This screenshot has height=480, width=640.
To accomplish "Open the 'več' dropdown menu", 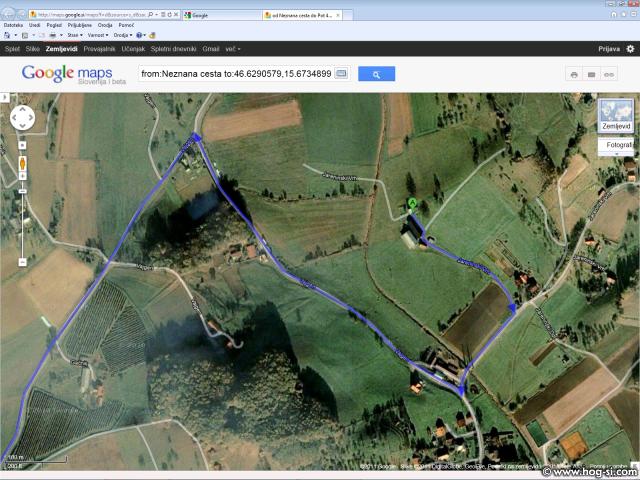I will click(232, 48).
